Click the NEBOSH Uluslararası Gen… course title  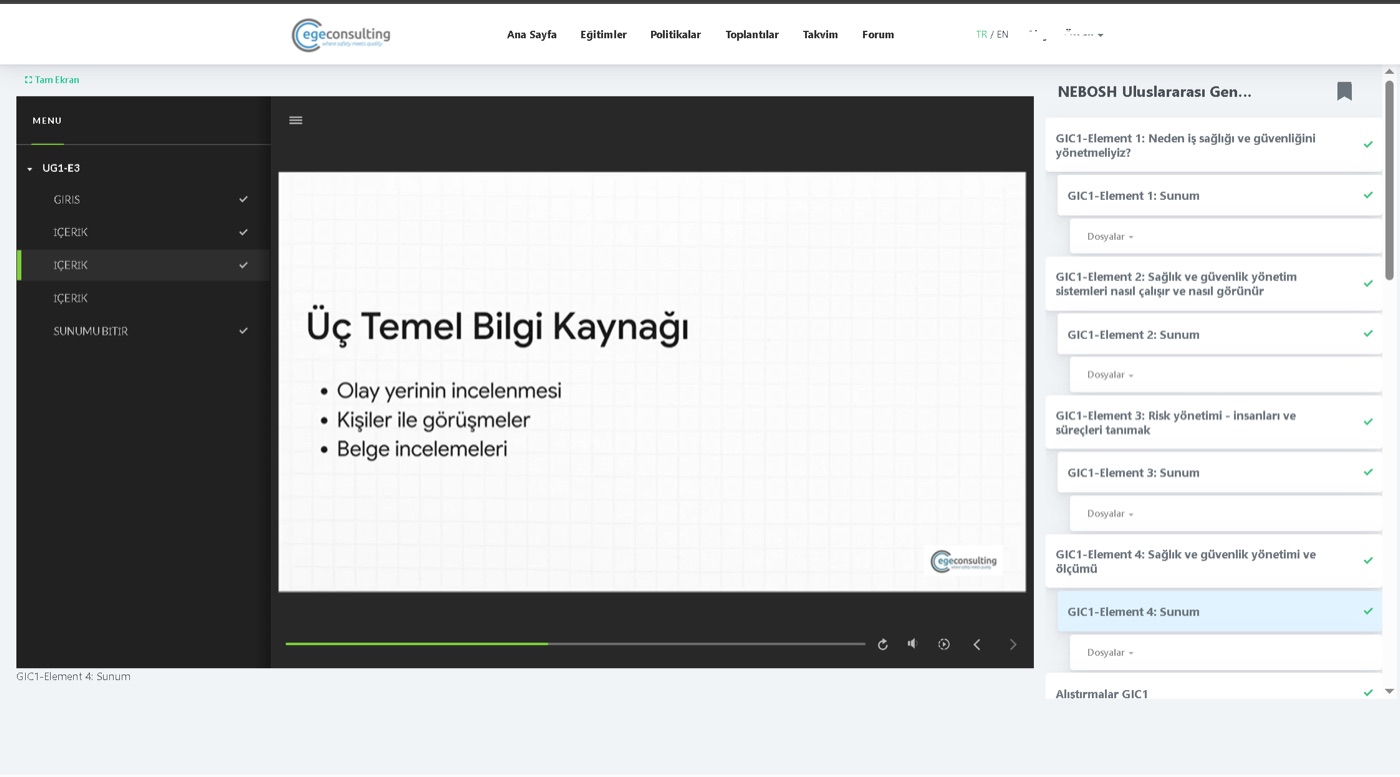(1154, 92)
